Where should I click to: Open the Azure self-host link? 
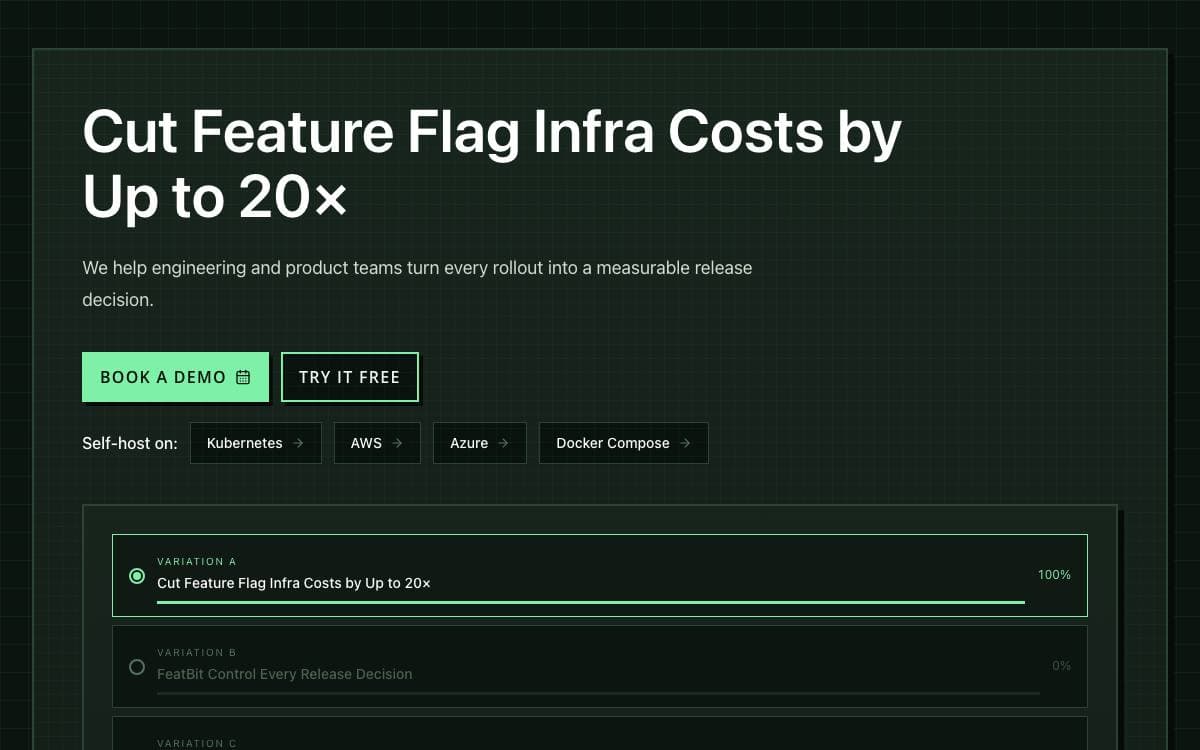[480, 443]
